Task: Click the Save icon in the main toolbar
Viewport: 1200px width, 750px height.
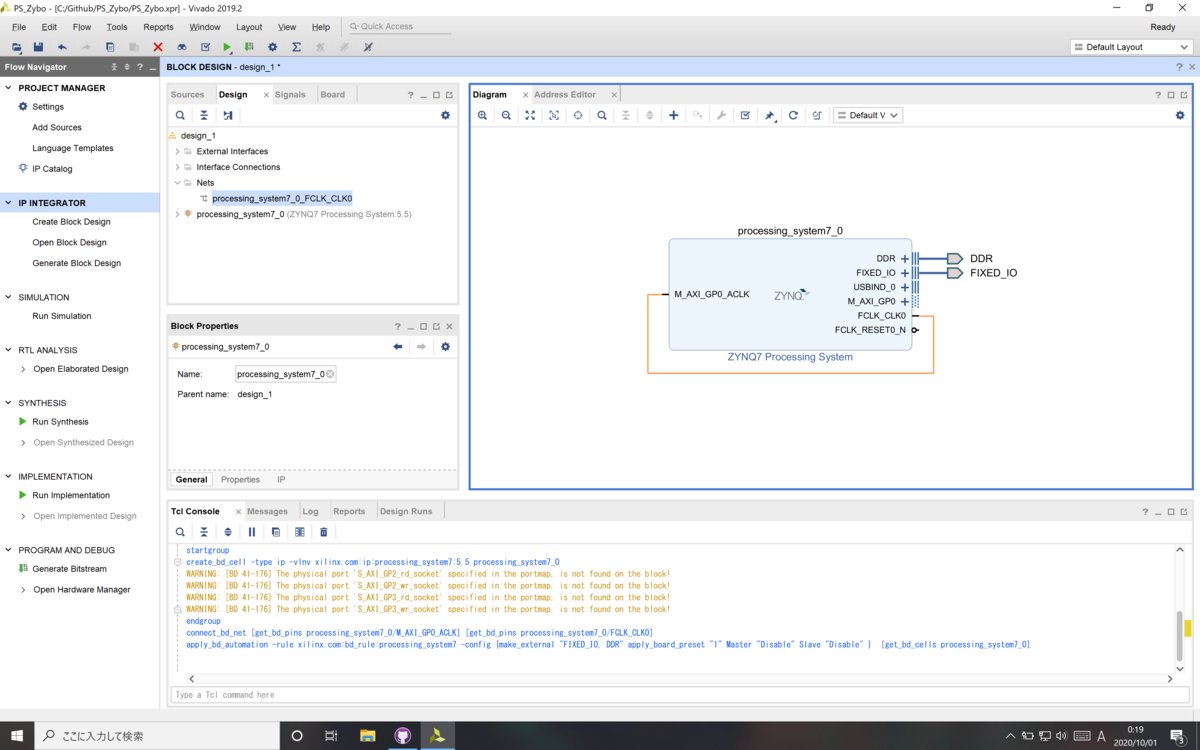Action: click(x=38, y=47)
